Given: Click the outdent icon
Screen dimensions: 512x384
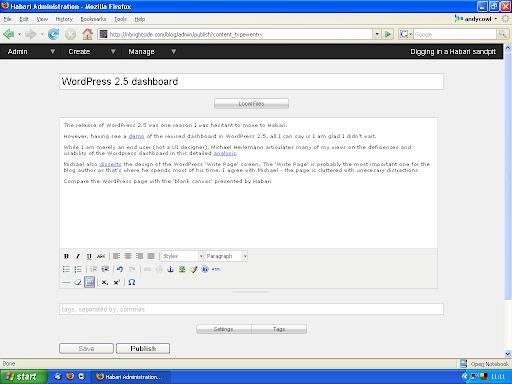Looking at the screenshot, I should click(x=94, y=269).
